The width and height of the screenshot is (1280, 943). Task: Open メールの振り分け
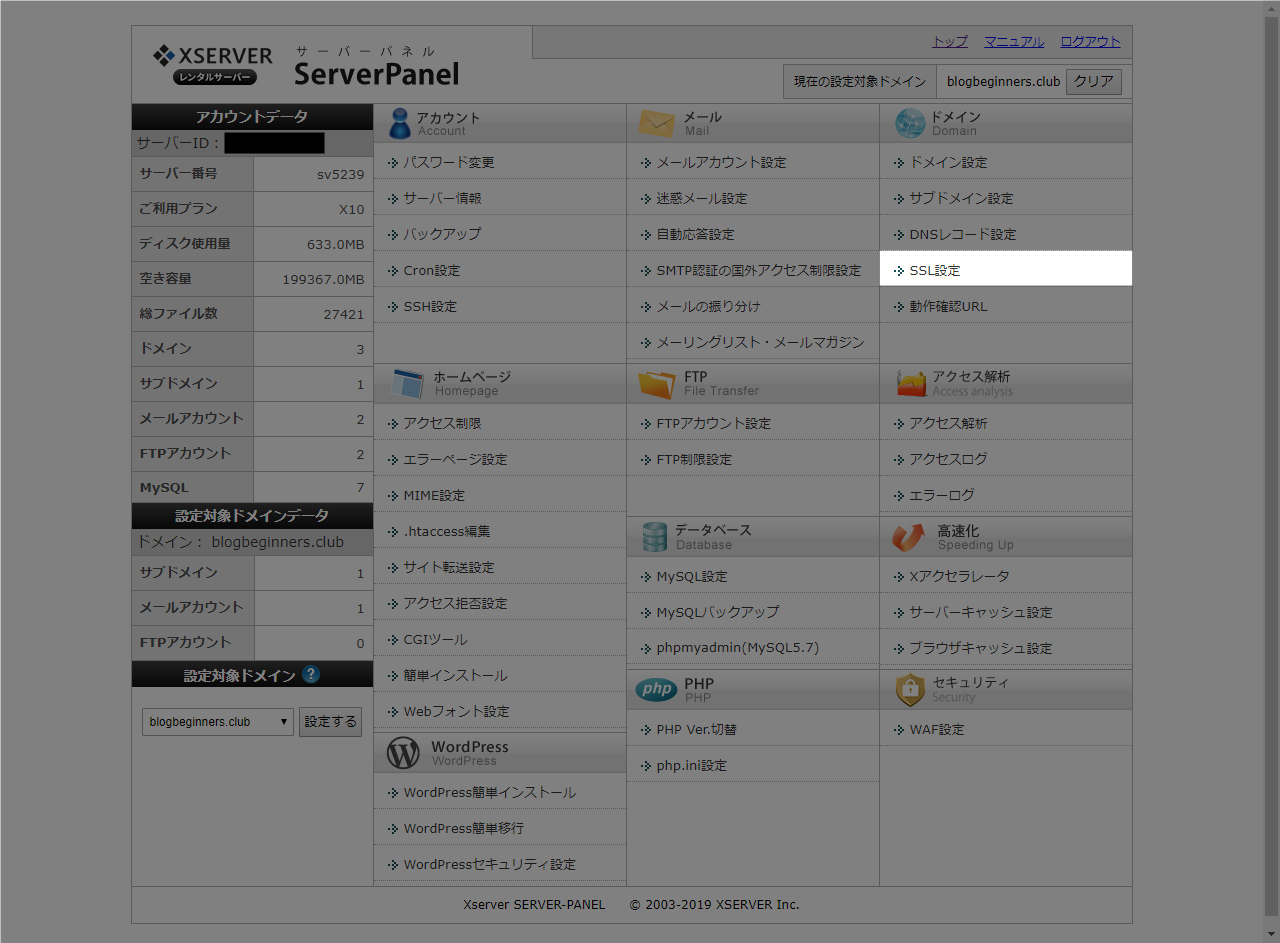708,306
